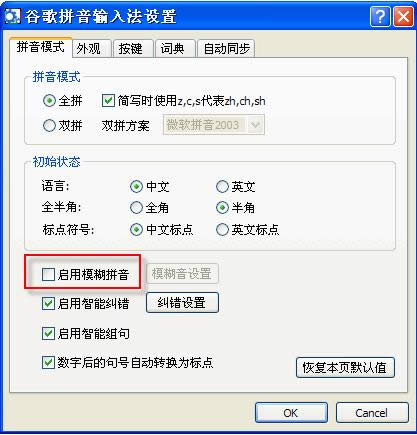
Task: Toggle 简写时使用z,c,s代表zh,ch,sh checkbox
Action: pos(108,100)
